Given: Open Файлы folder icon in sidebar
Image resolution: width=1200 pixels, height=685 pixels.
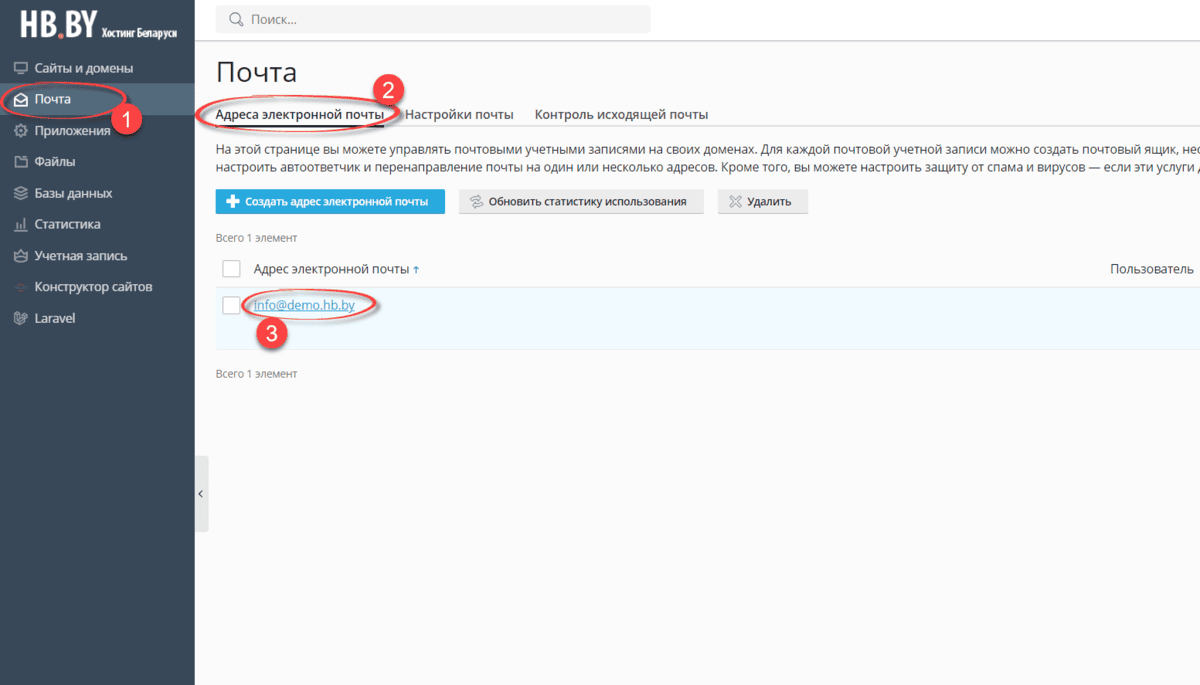Looking at the screenshot, I should coord(20,162).
